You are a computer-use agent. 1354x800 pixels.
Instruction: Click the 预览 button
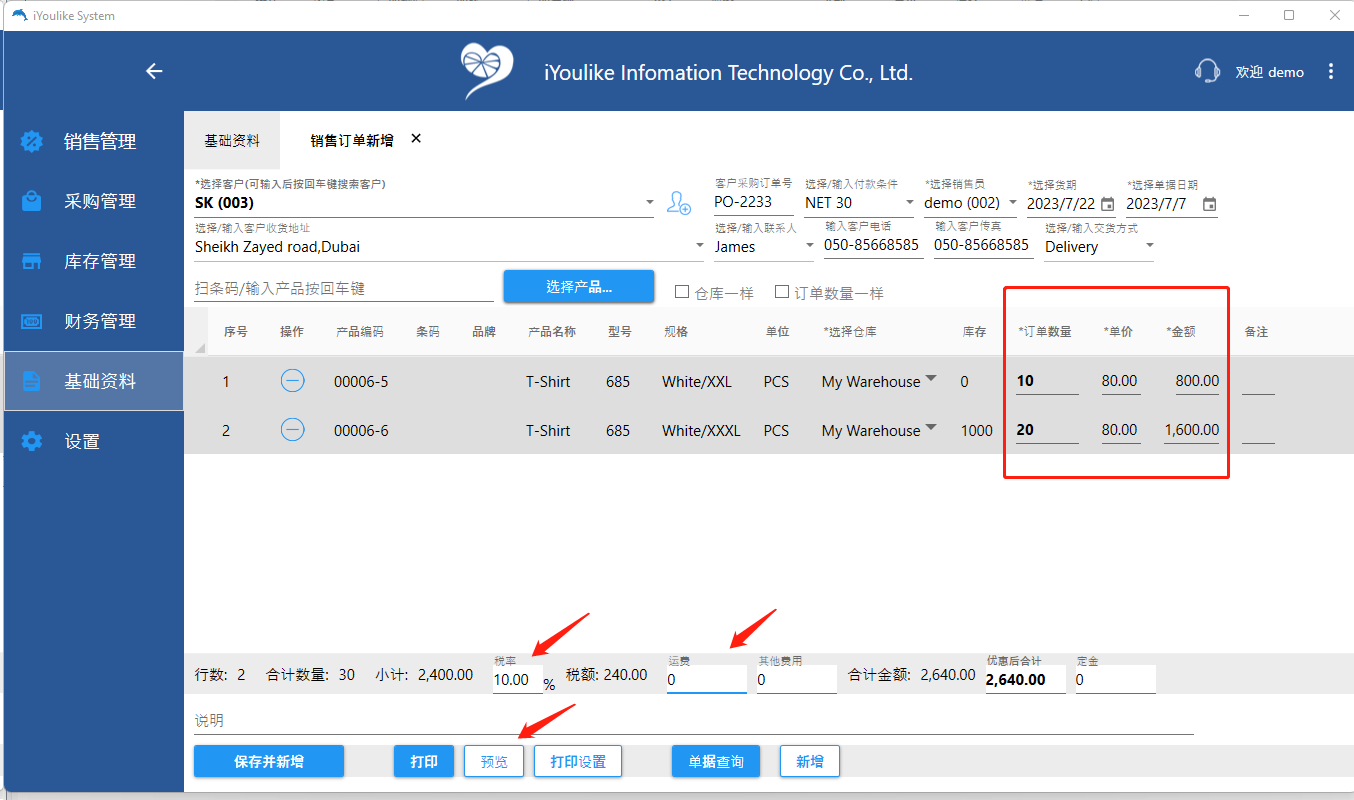494,761
